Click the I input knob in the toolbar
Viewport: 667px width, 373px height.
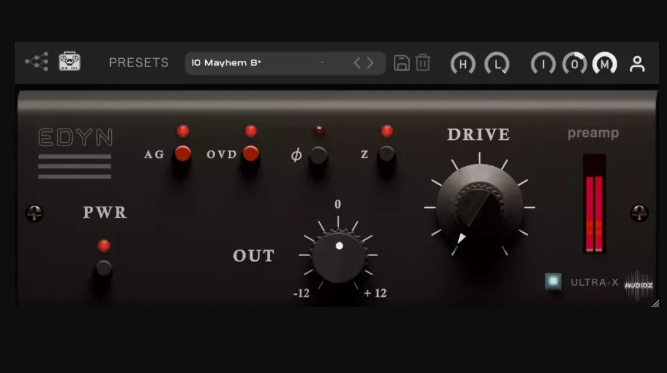tap(543, 64)
